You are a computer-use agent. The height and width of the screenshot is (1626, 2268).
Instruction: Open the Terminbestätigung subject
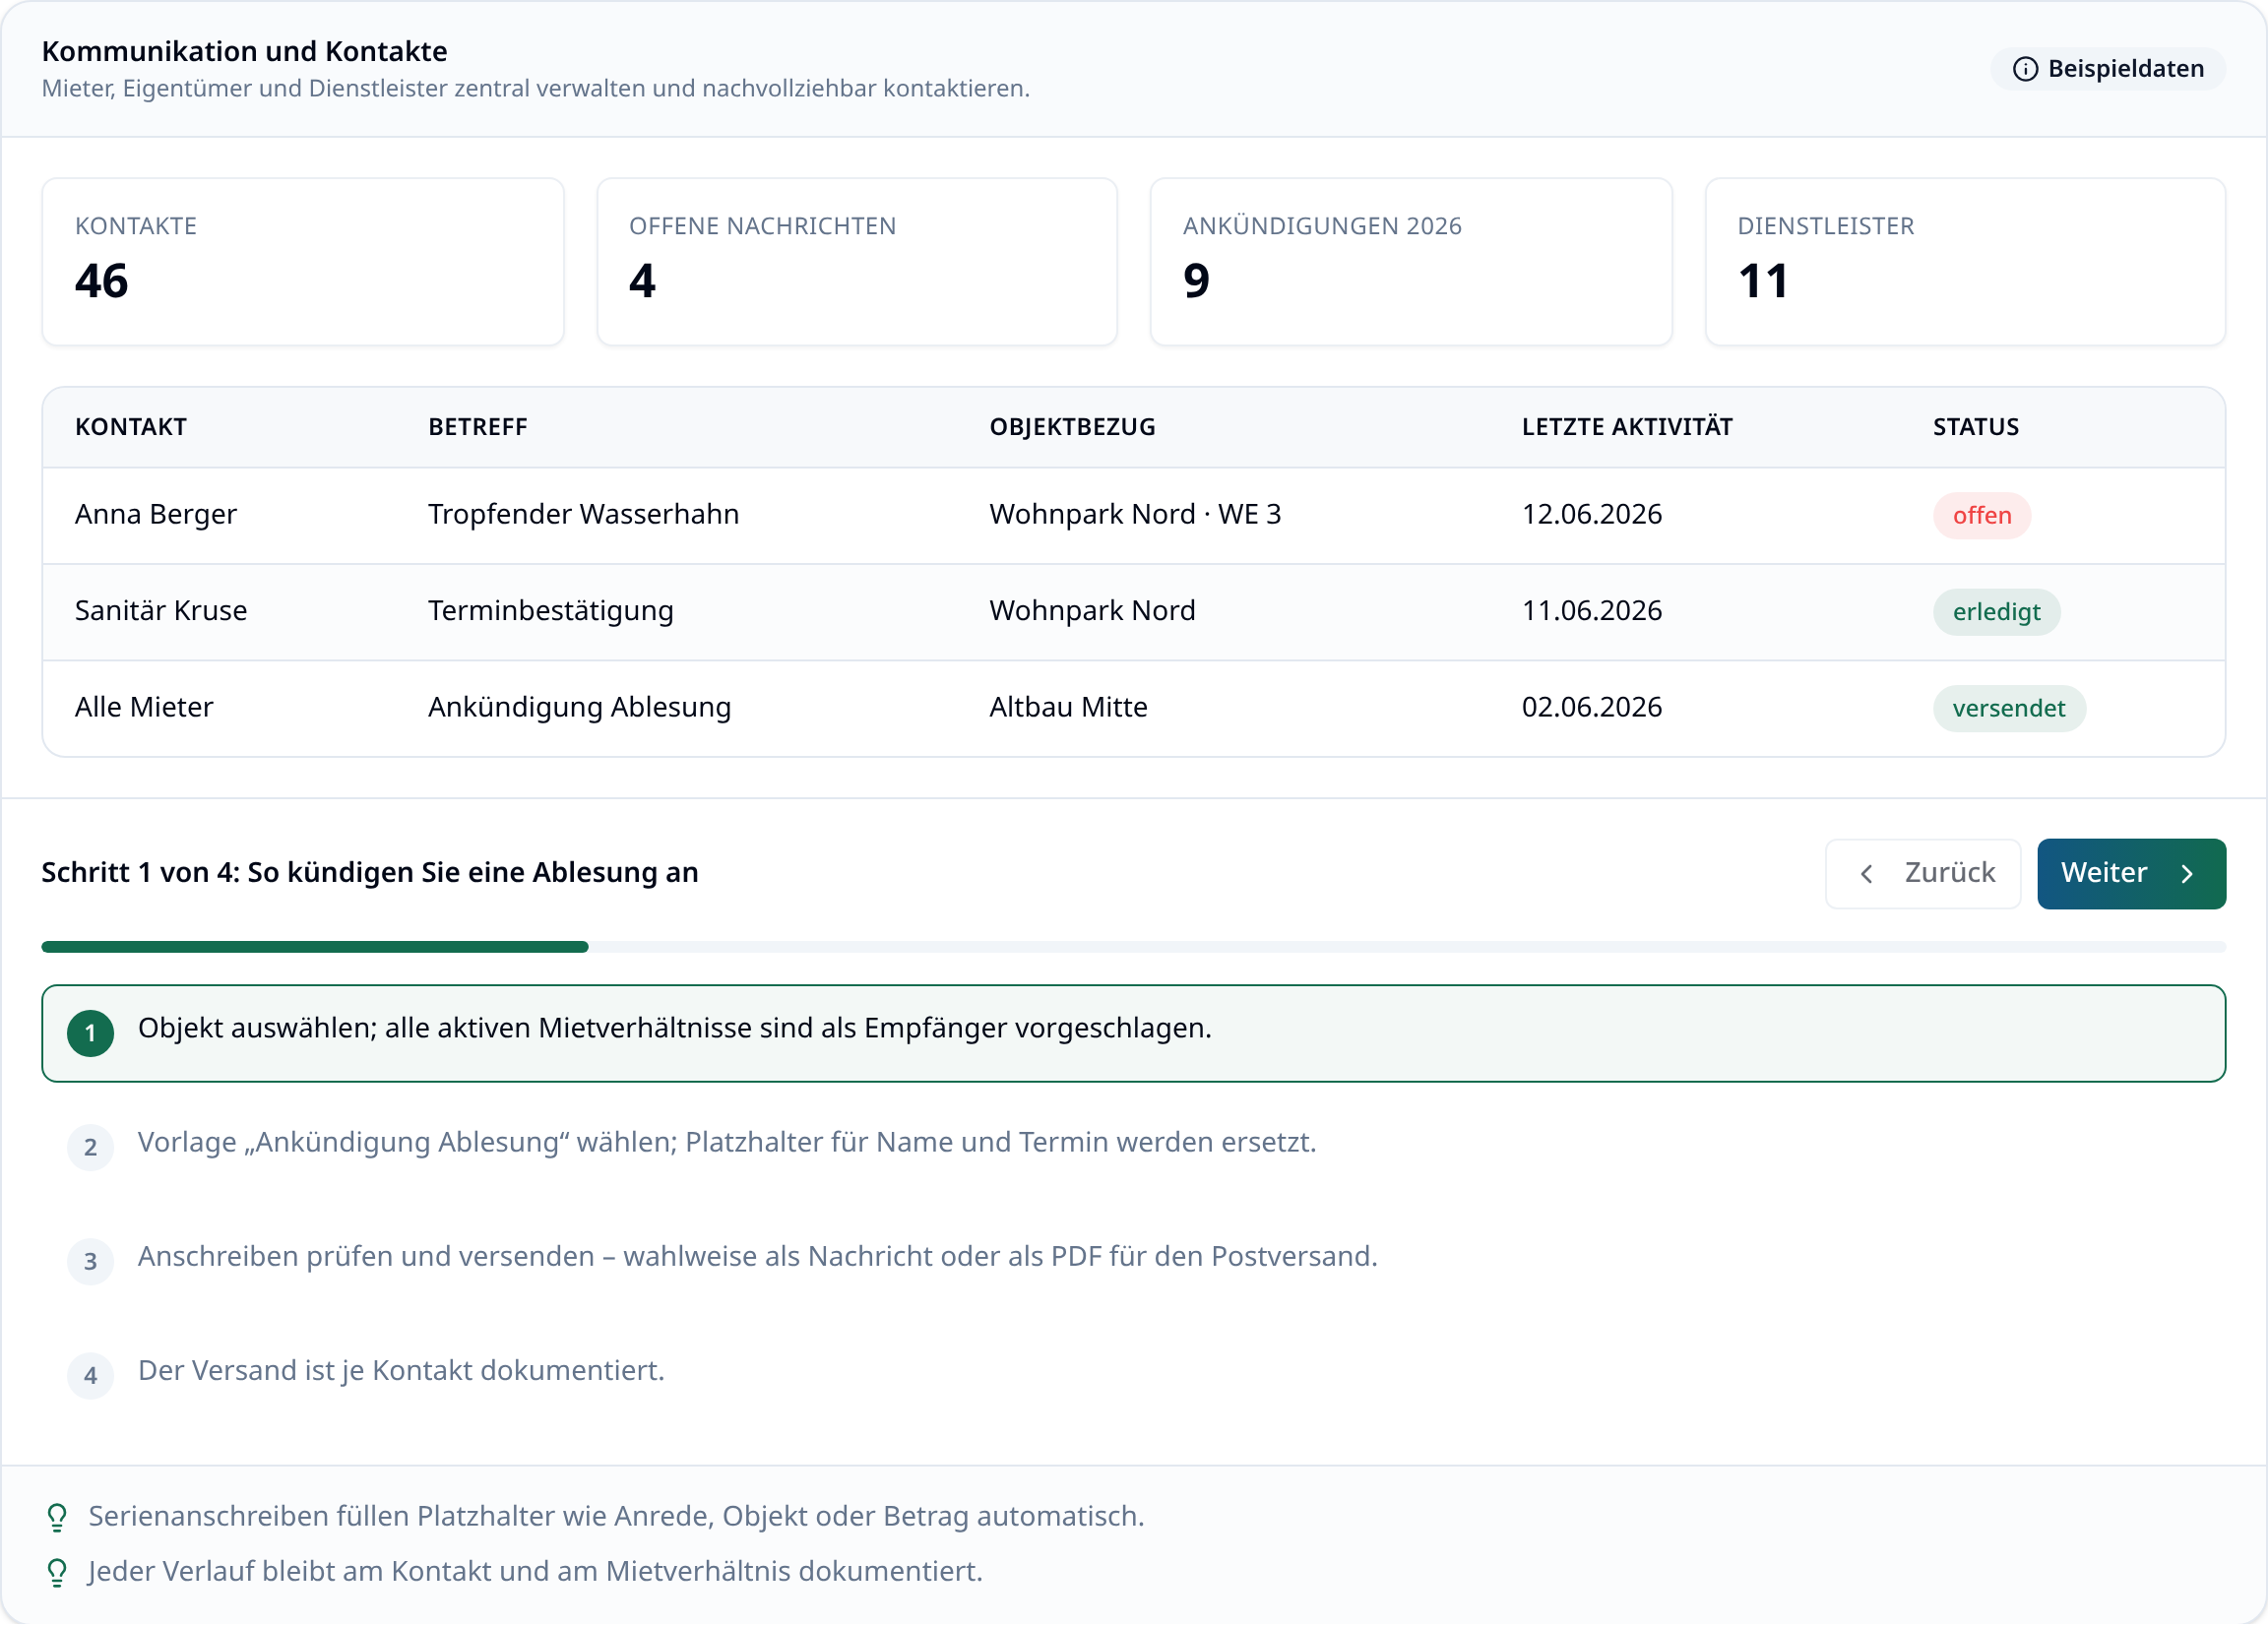pyautogui.click(x=551, y=611)
